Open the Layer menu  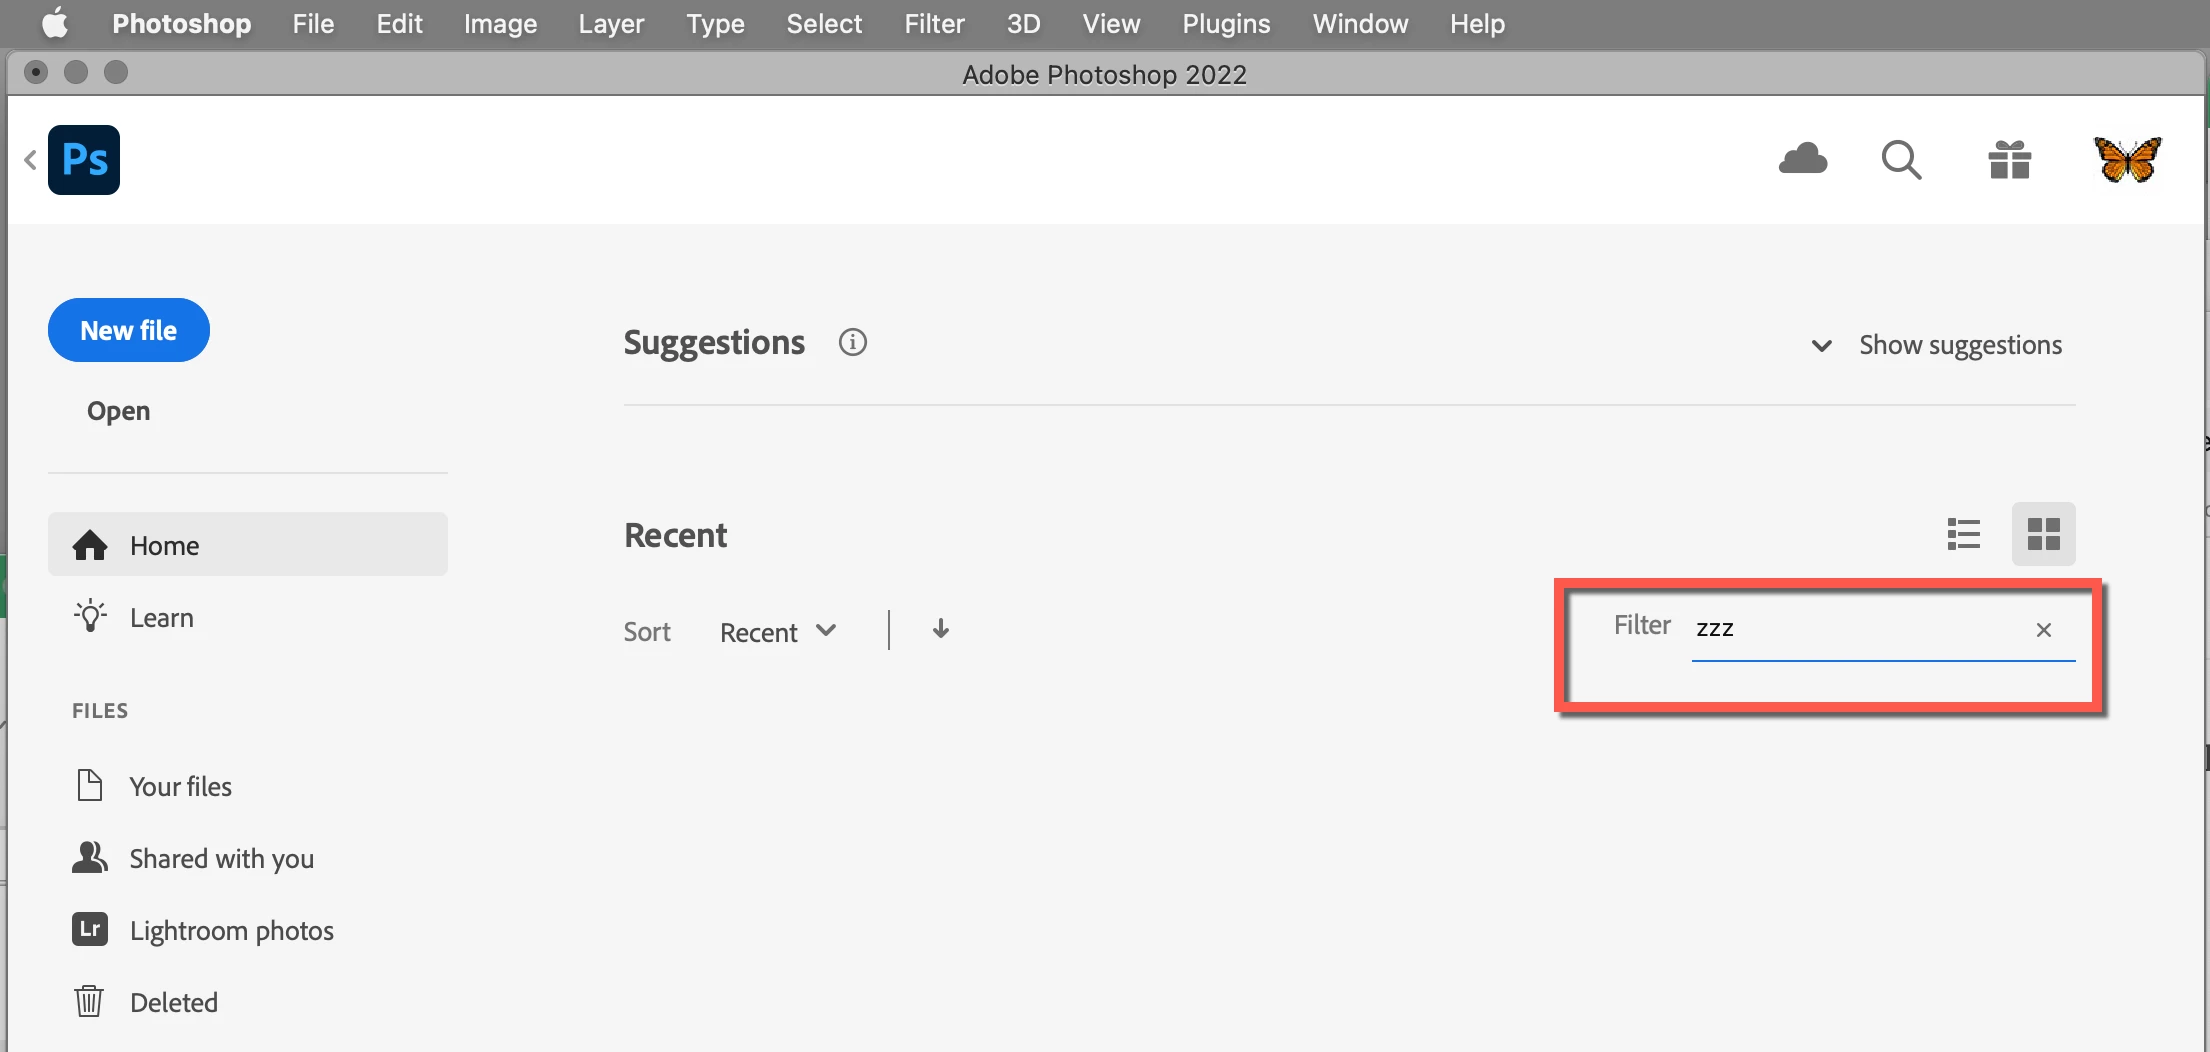pyautogui.click(x=611, y=23)
